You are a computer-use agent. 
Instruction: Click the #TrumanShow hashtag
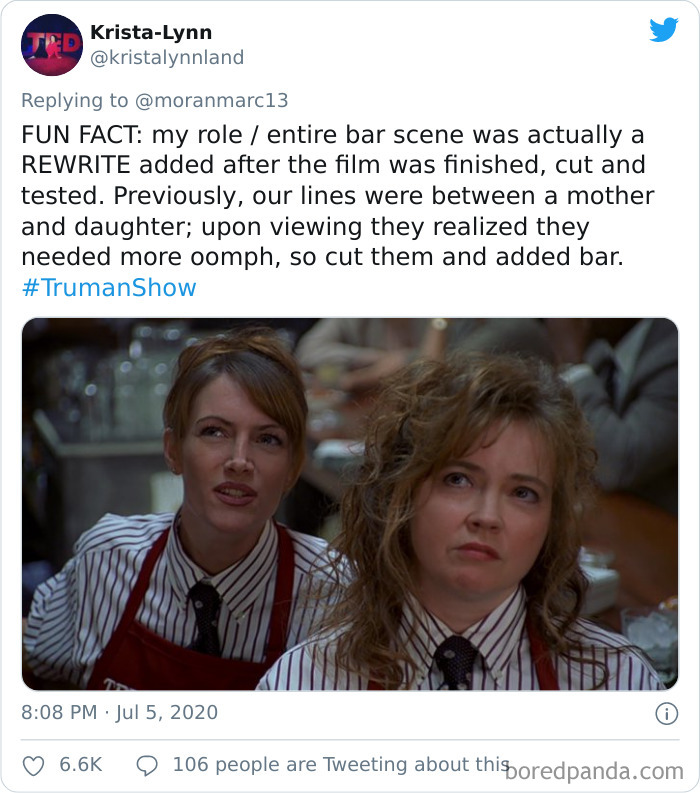[x=109, y=287]
